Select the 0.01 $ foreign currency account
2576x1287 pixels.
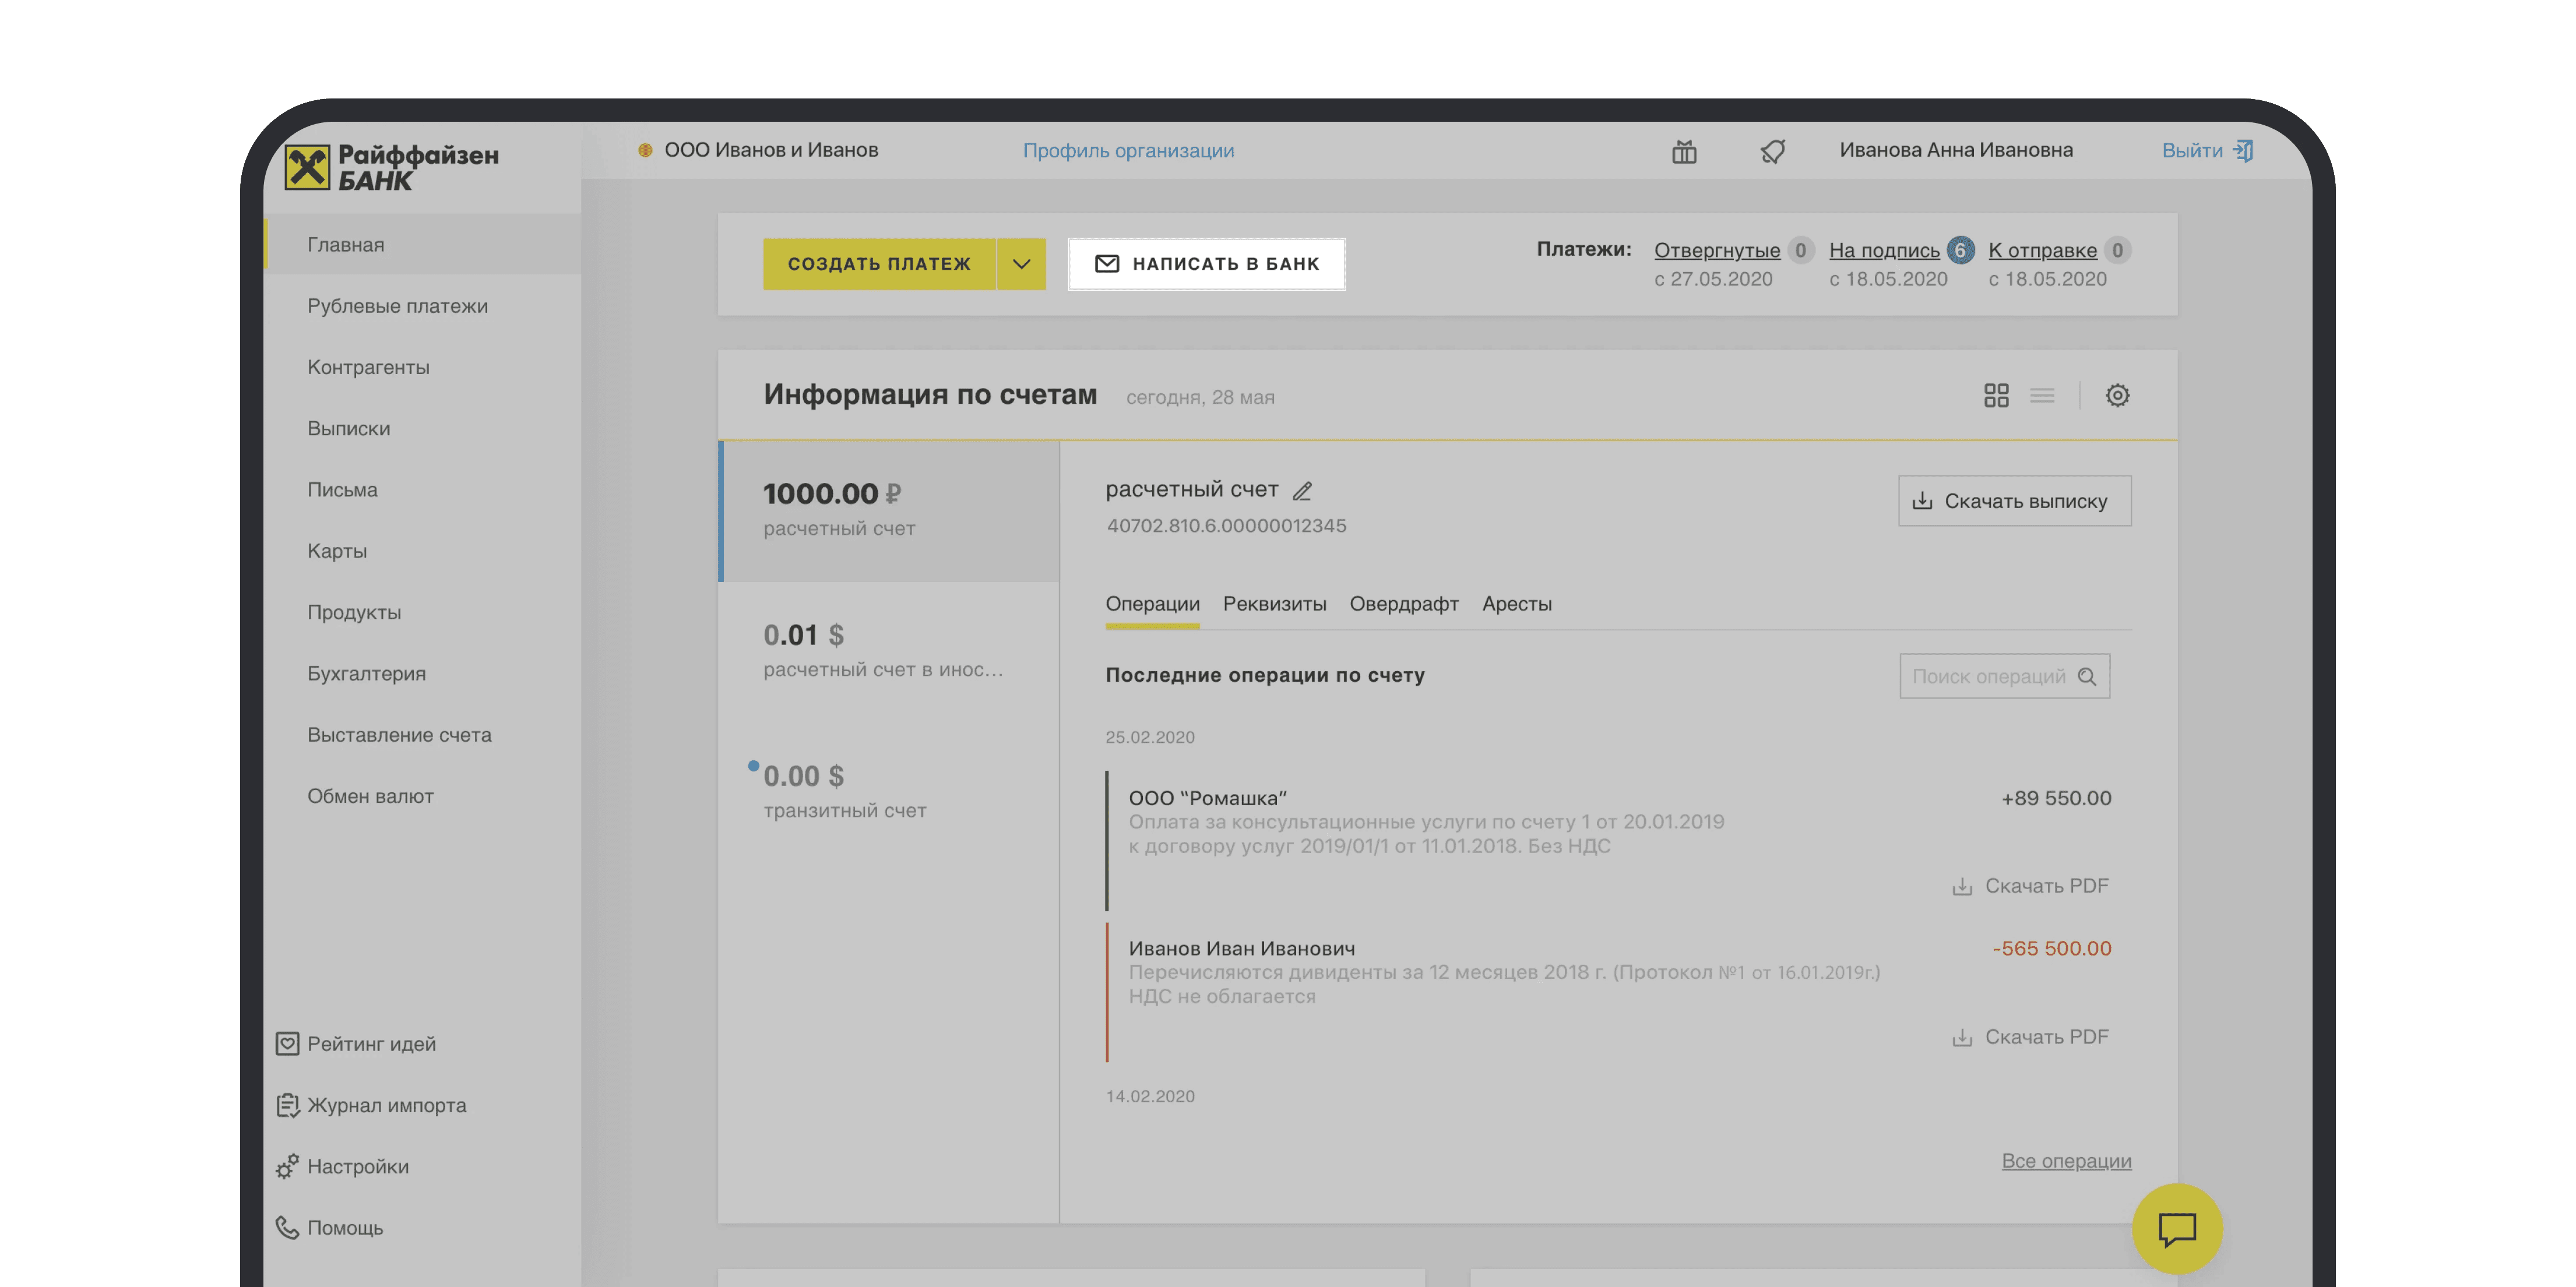[x=888, y=651]
